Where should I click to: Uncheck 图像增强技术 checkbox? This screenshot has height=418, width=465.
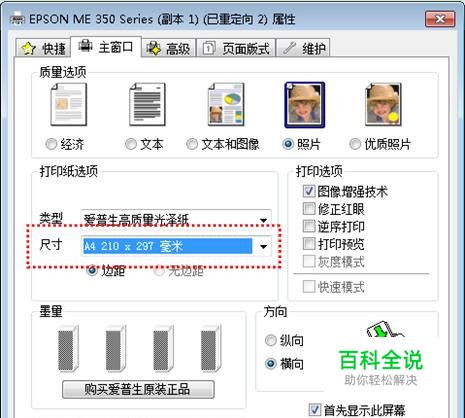[309, 191]
